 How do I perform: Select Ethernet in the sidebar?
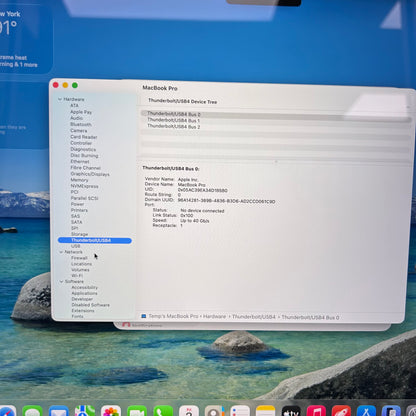80,161
